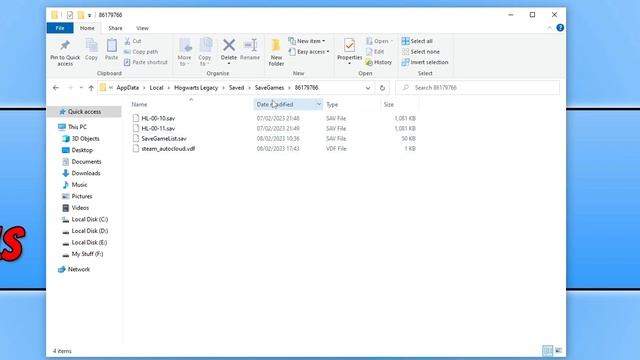Open Local Disk (D:)

point(89,231)
